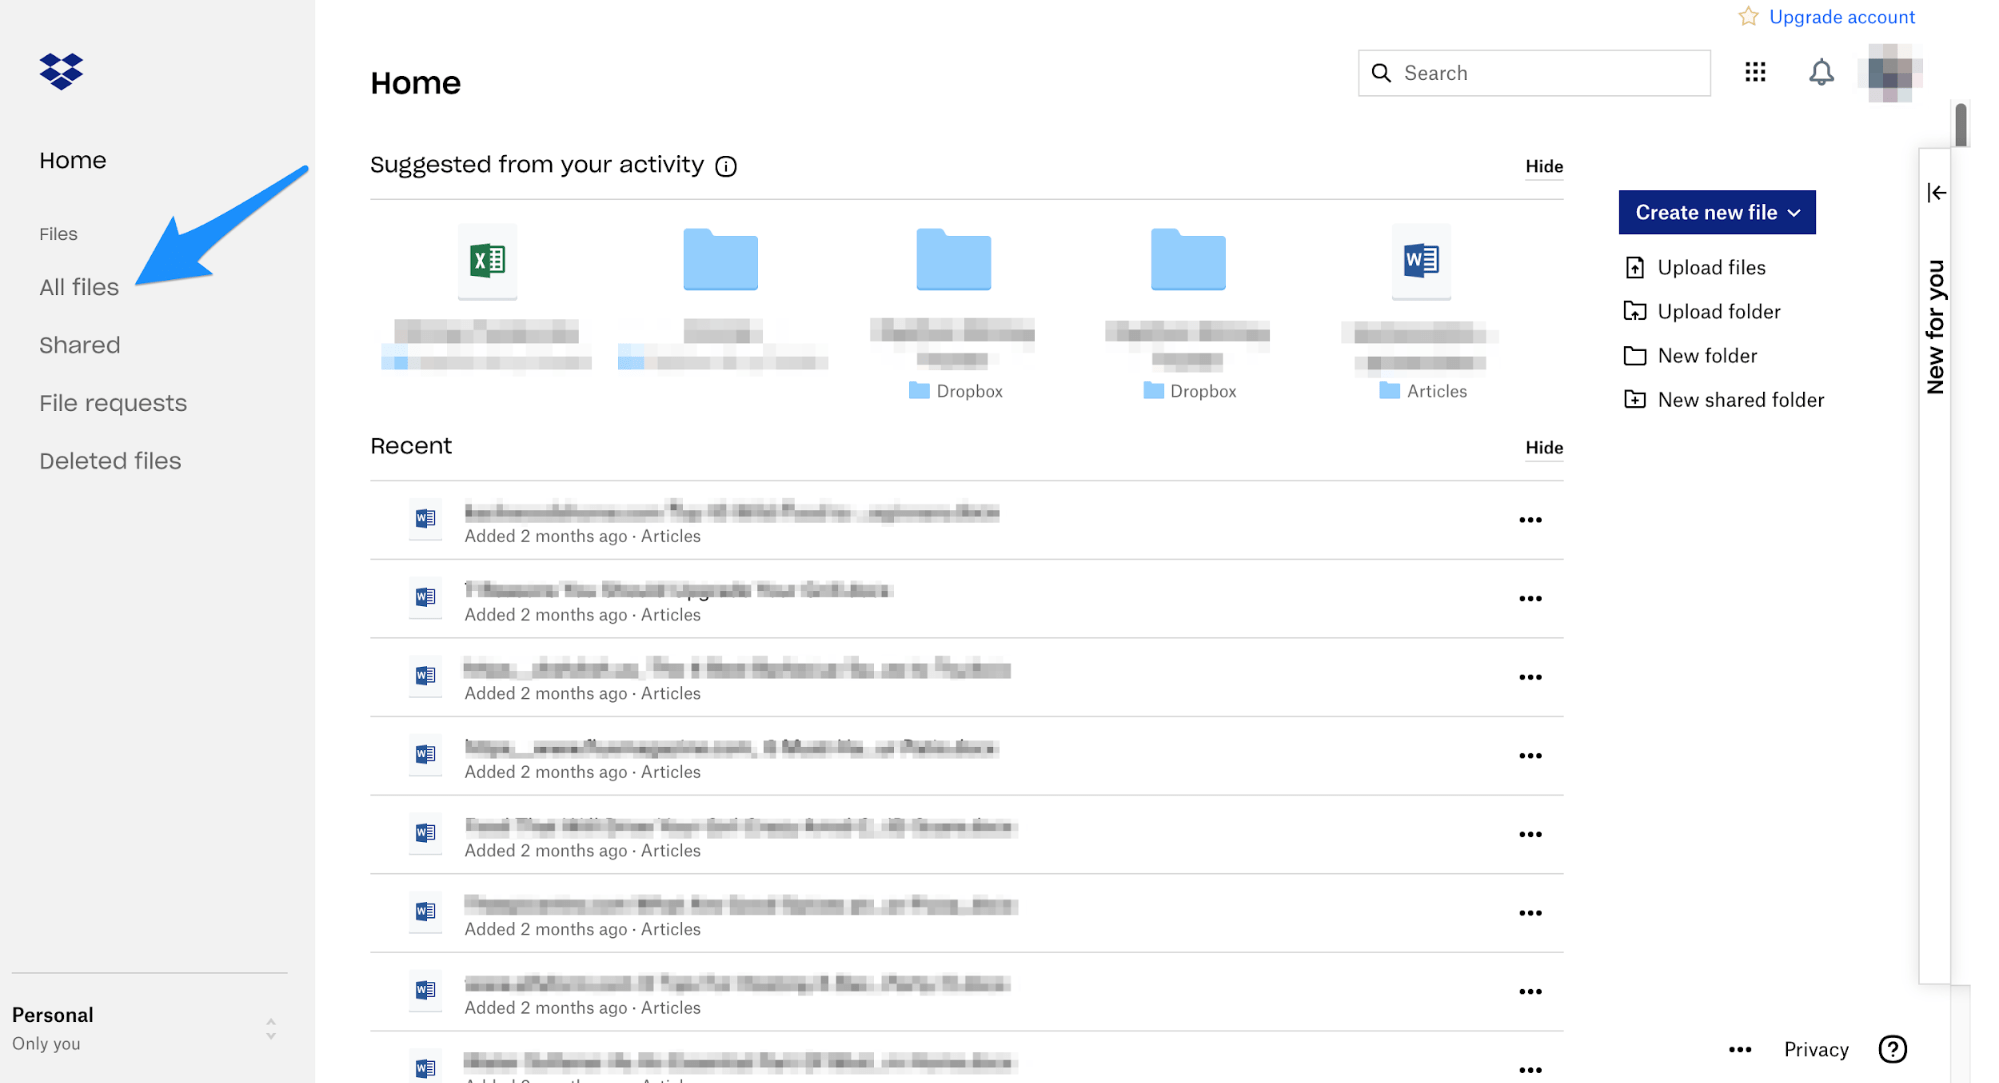Hide the Recent files section
The width and height of the screenshot is (1999, 1083).
[1543, 447]
